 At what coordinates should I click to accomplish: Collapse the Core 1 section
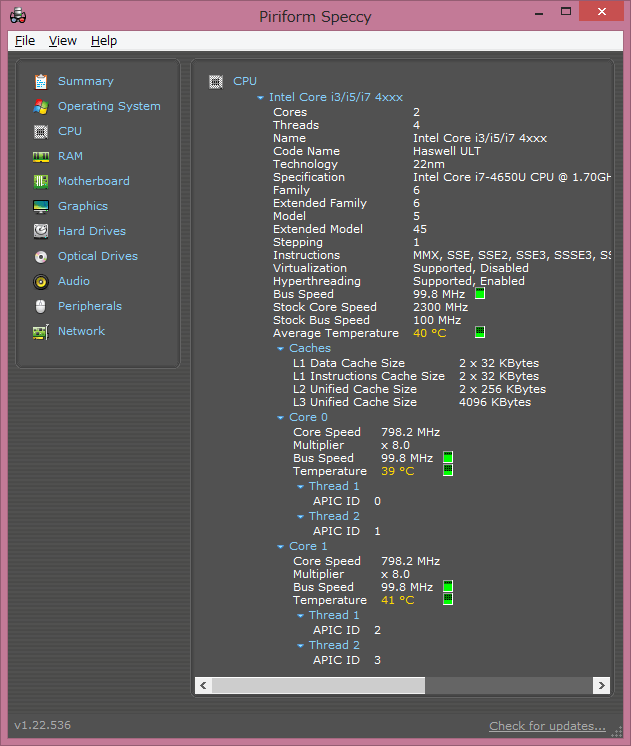point(280,547)
